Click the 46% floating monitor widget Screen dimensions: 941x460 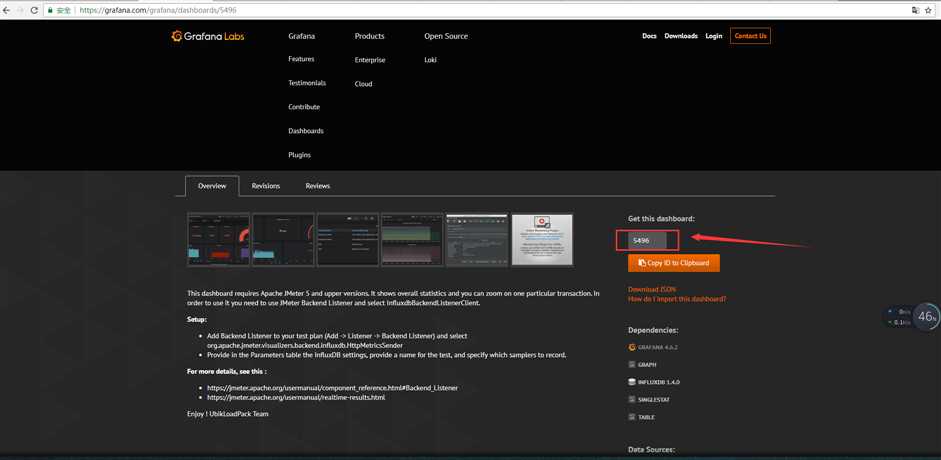[927, 317]
